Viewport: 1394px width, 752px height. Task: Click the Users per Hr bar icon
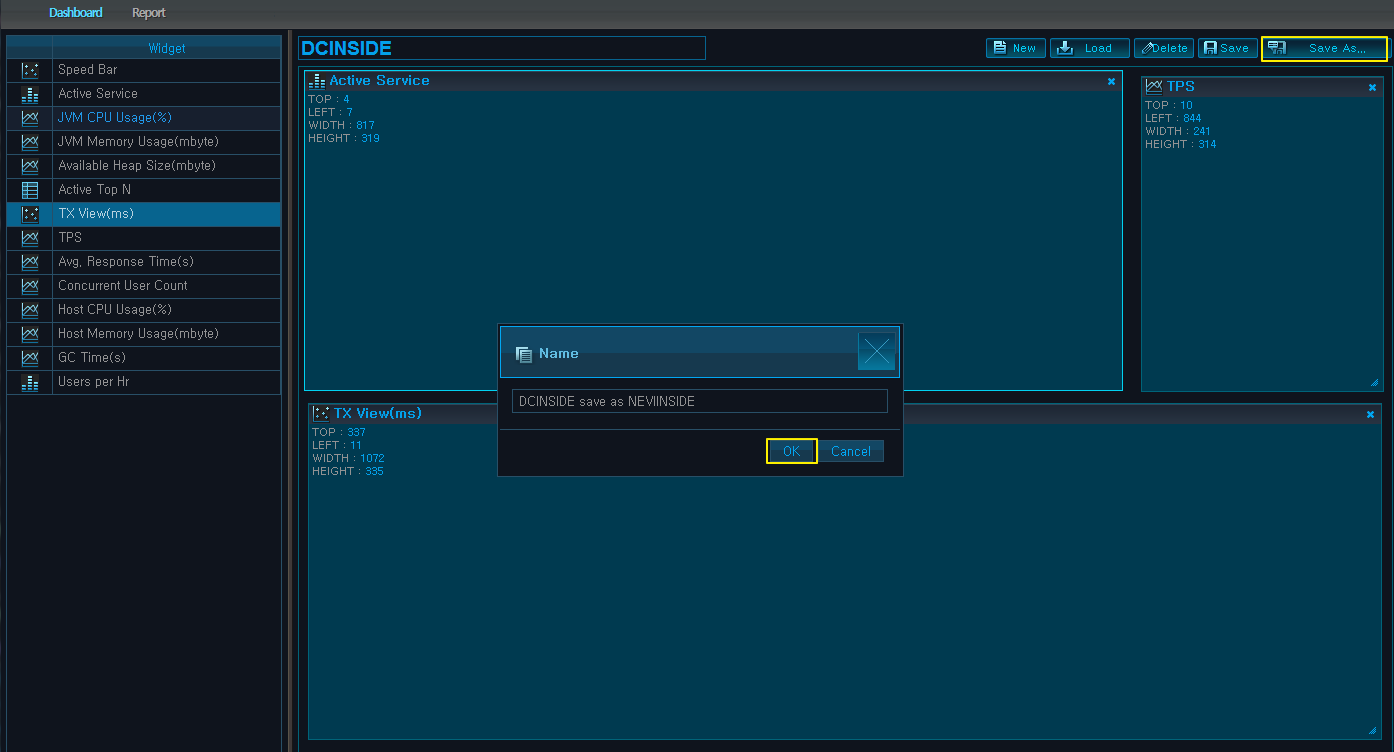(30, 382)
